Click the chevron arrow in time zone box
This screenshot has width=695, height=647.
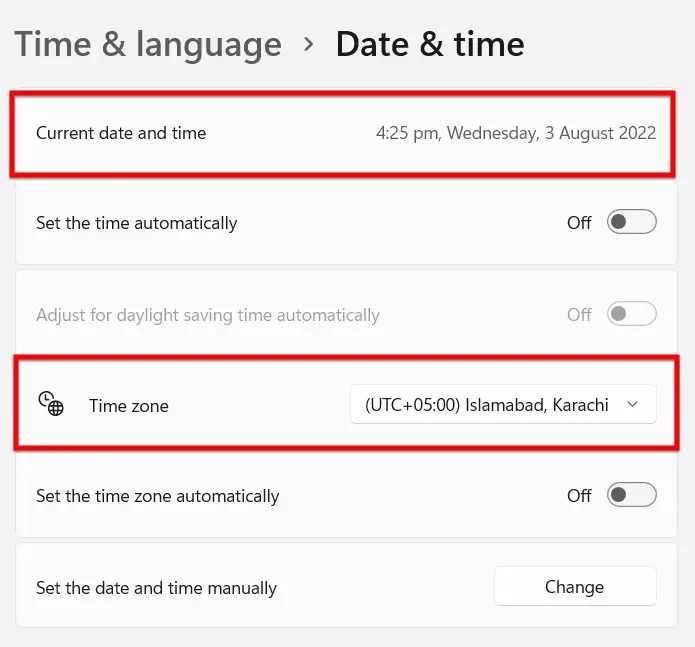coord(633,404)
